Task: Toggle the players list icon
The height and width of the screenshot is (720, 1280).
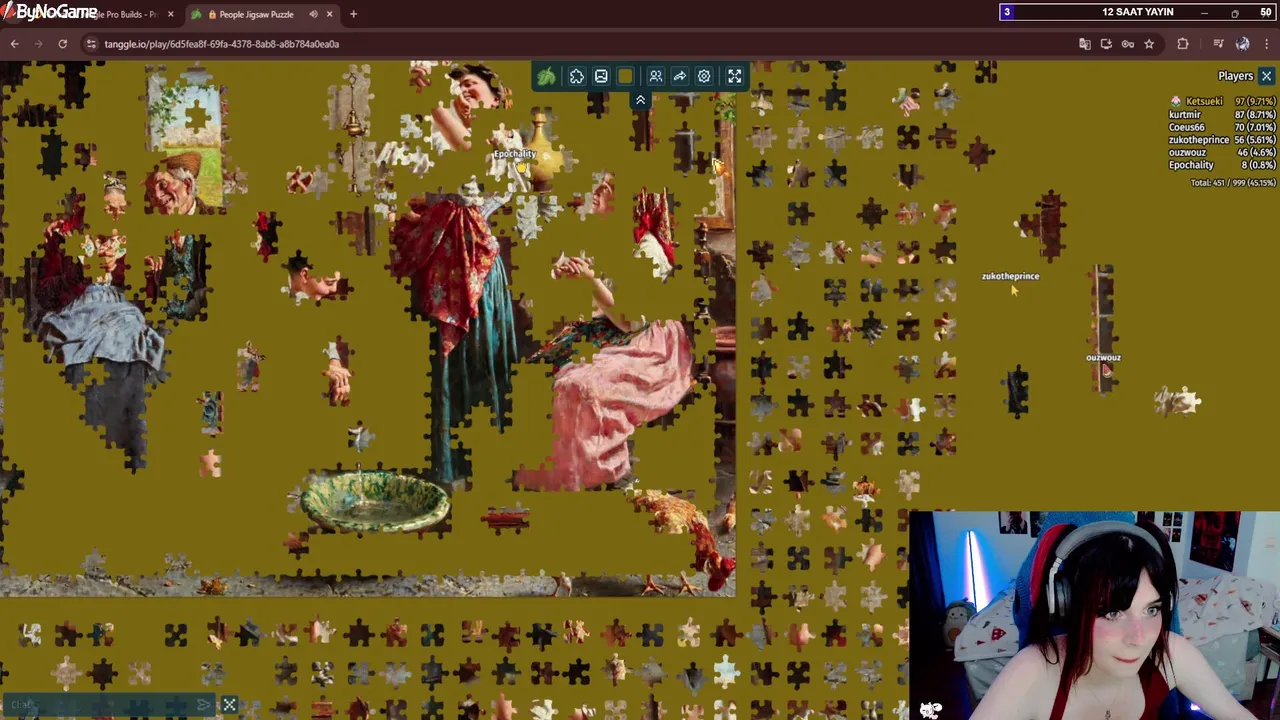Action: [x=656, y=76]
